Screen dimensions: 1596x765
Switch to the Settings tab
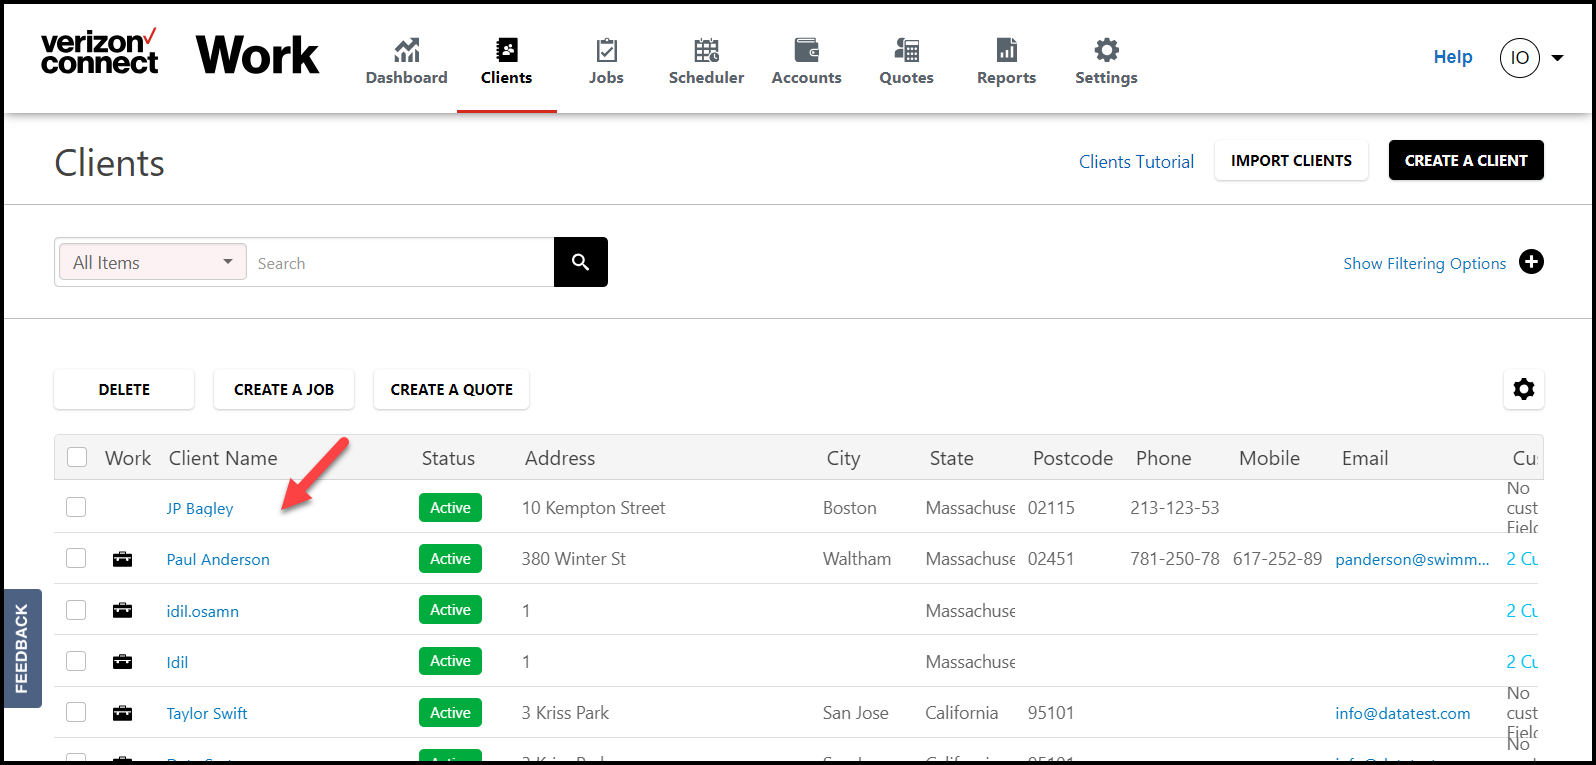click(1106, 61)
